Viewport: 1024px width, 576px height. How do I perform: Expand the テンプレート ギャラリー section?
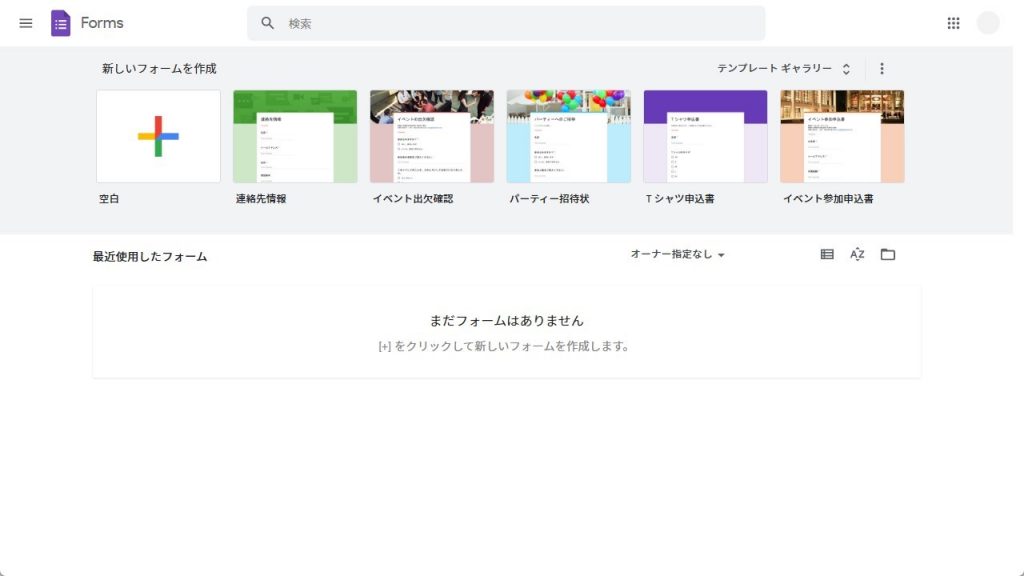point(784,69)
